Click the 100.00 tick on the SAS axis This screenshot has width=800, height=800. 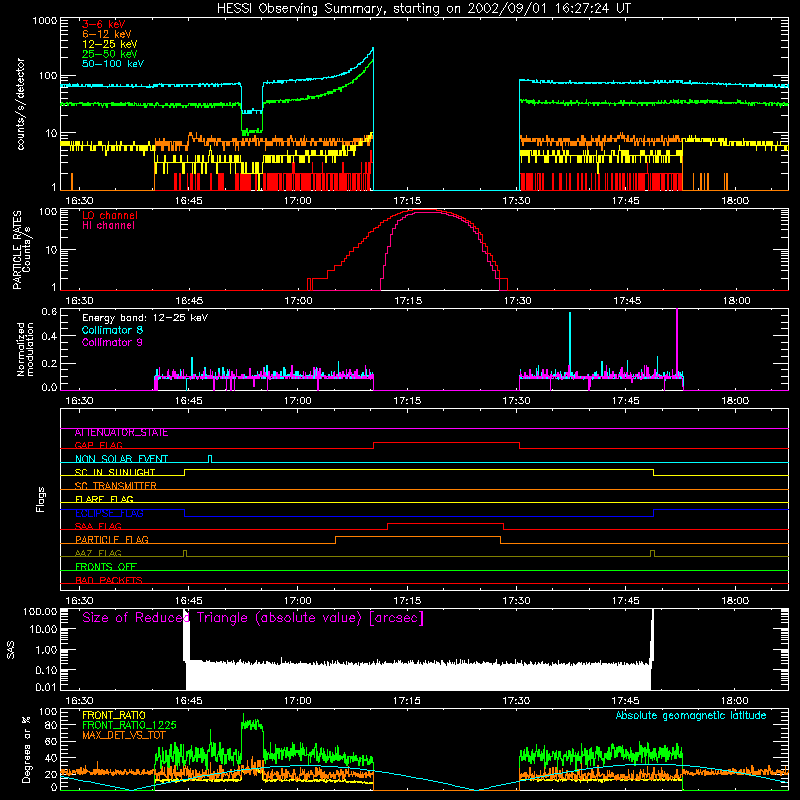40,611
